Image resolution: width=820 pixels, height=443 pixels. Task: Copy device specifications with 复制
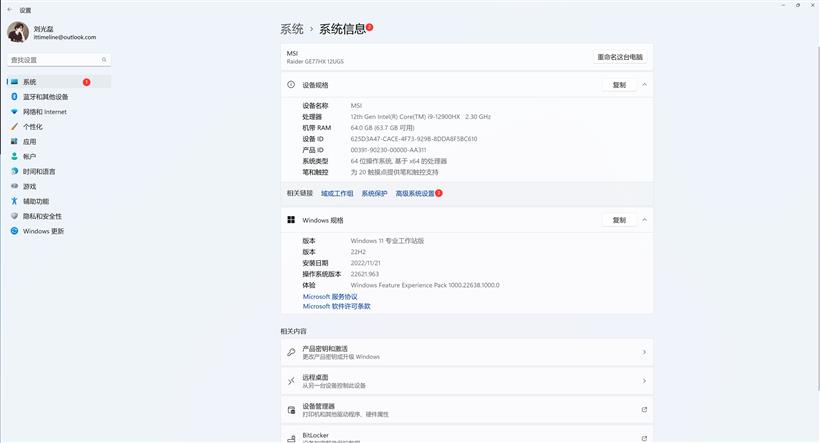(619, 85)
